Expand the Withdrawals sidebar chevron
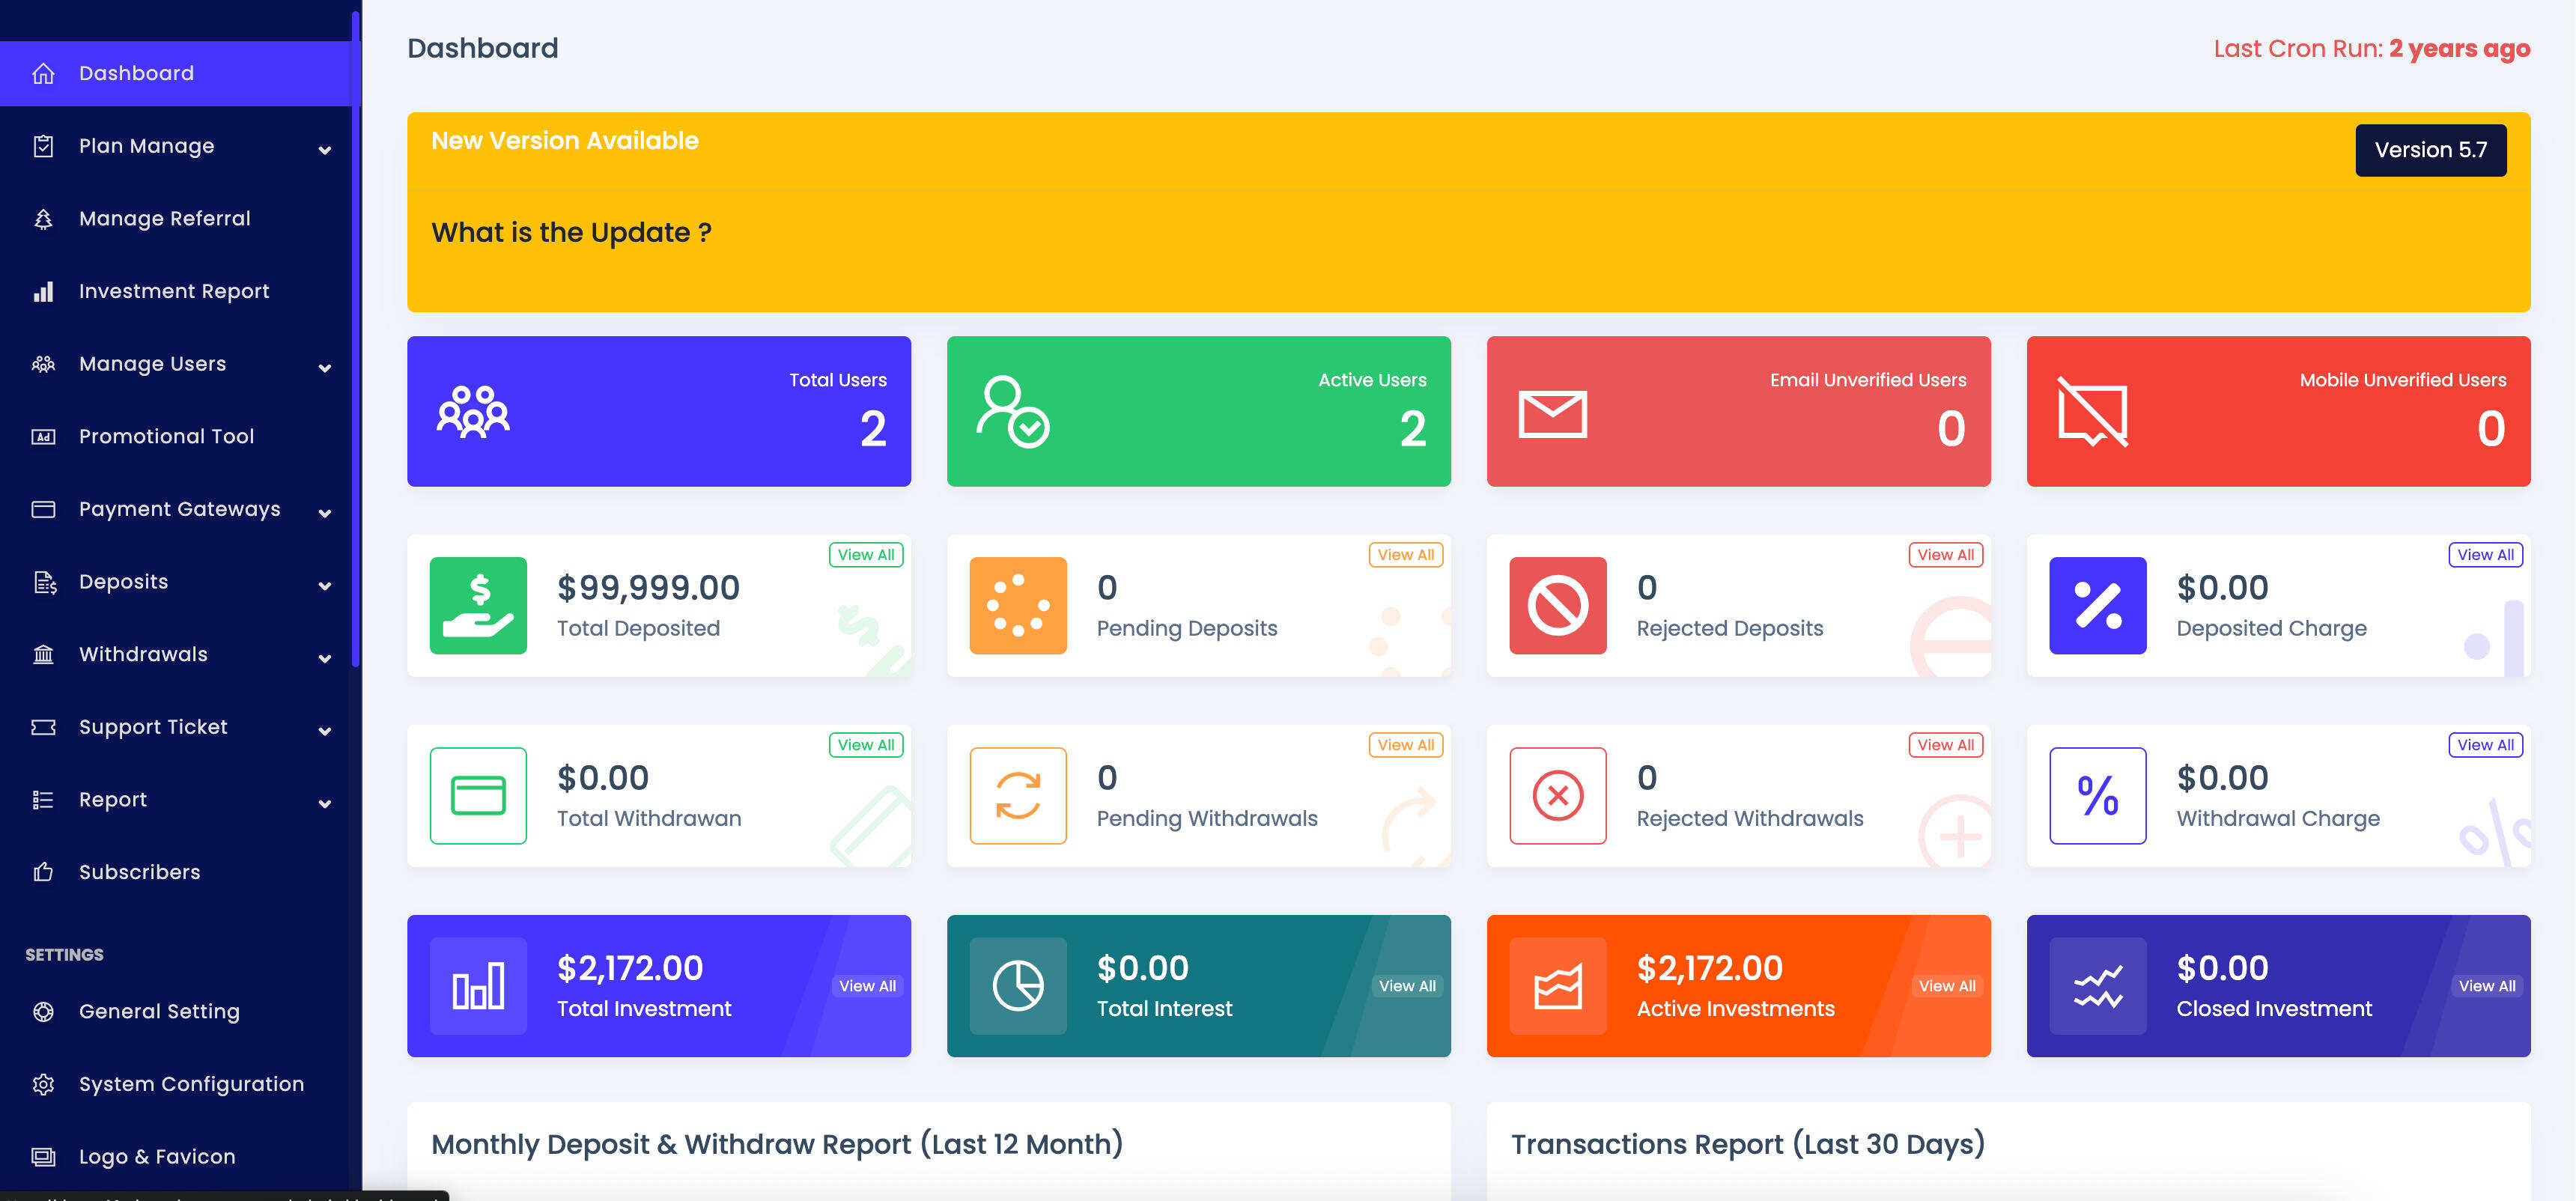Image resolution: width=2576 pixels, height=1201 pixels. [325, 658]
